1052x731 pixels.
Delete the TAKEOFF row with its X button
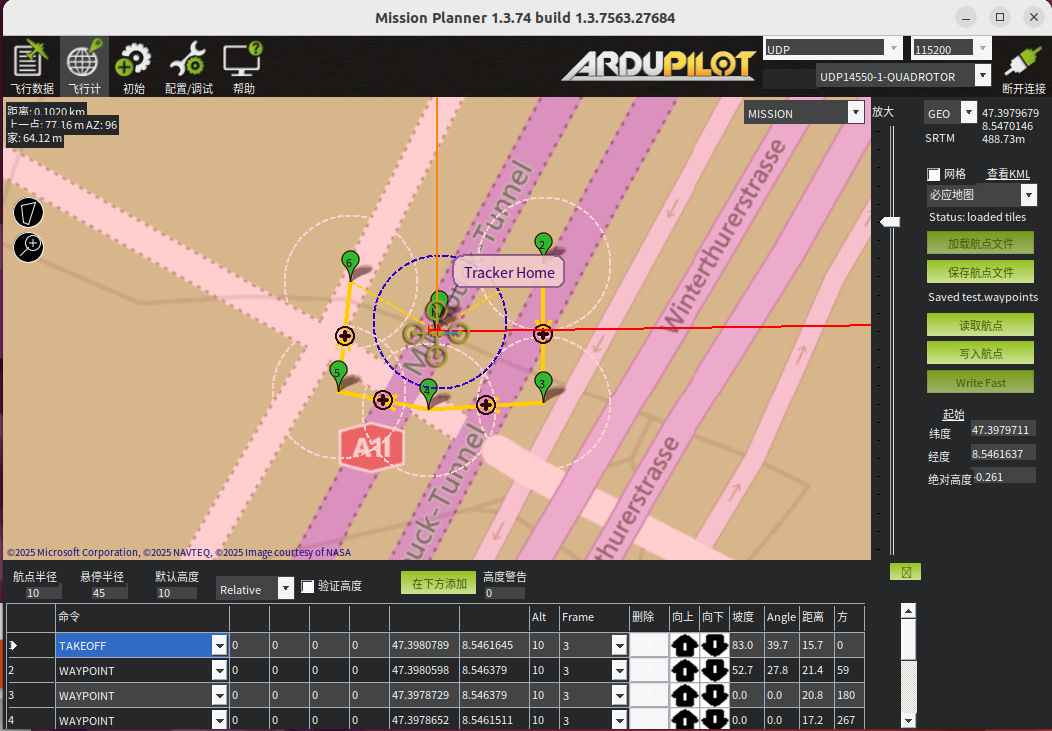coord(649,645)
